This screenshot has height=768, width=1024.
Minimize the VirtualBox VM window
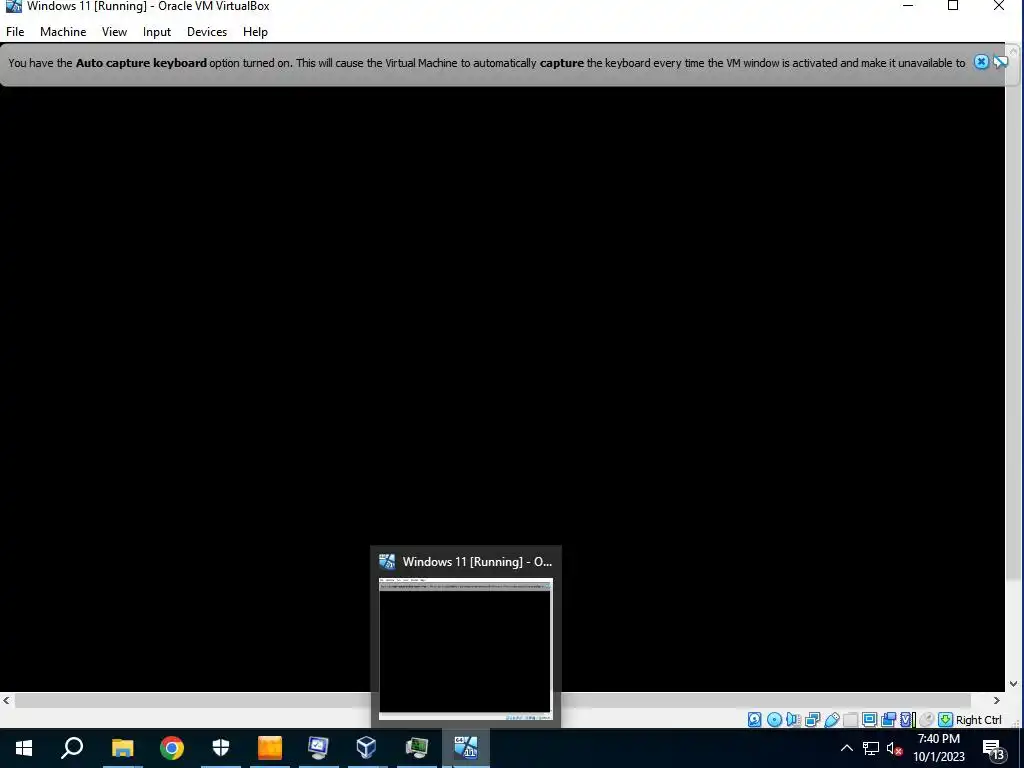908,6
